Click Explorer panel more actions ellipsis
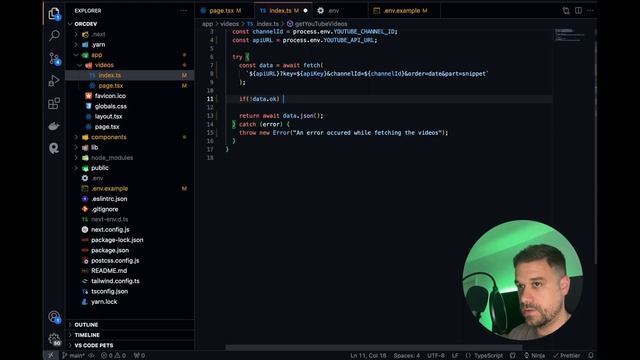This screenshot has width=640, height=360. 184,11
